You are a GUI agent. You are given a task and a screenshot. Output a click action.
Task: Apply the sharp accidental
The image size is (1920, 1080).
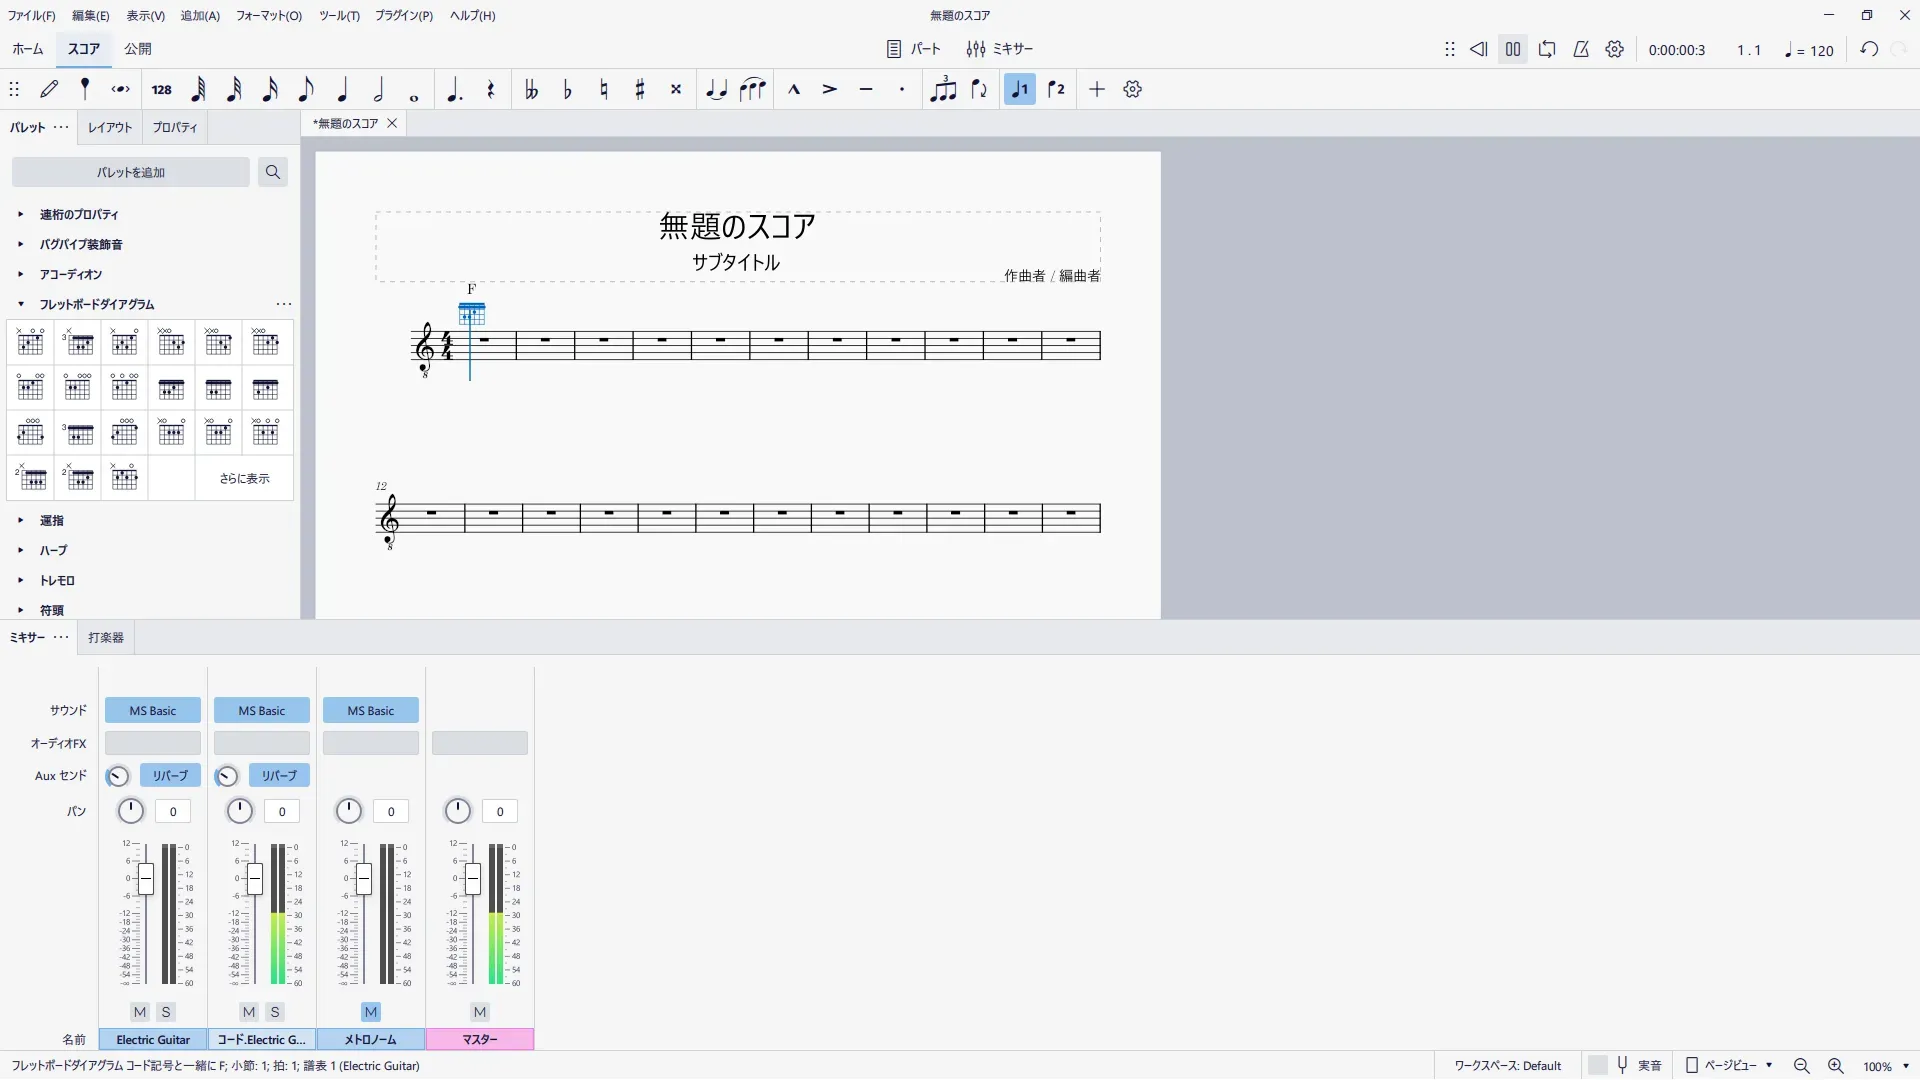coord(640,90)
